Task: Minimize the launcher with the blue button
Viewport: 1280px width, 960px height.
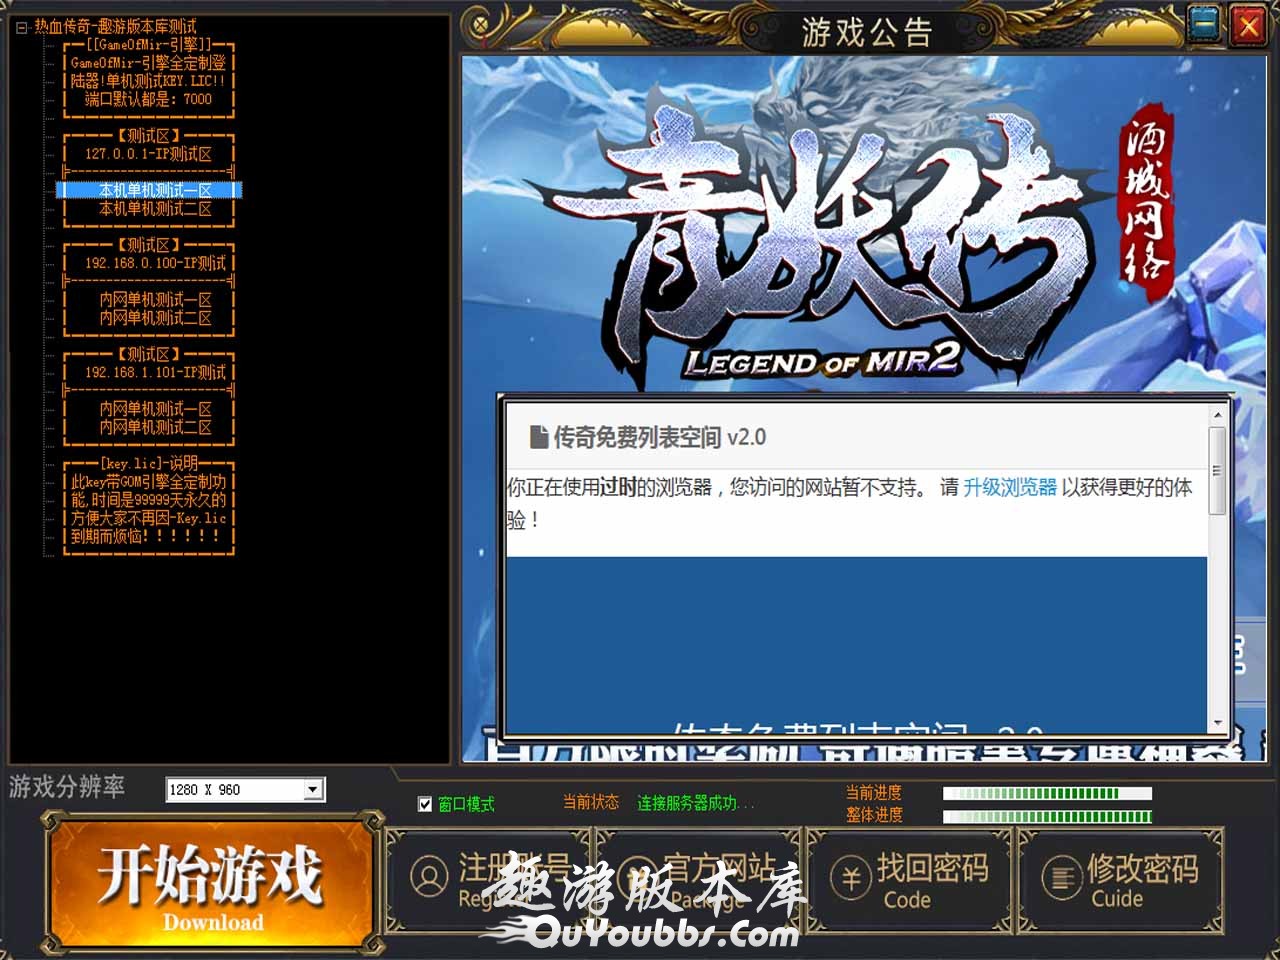Action: (x=1205, y=25)
